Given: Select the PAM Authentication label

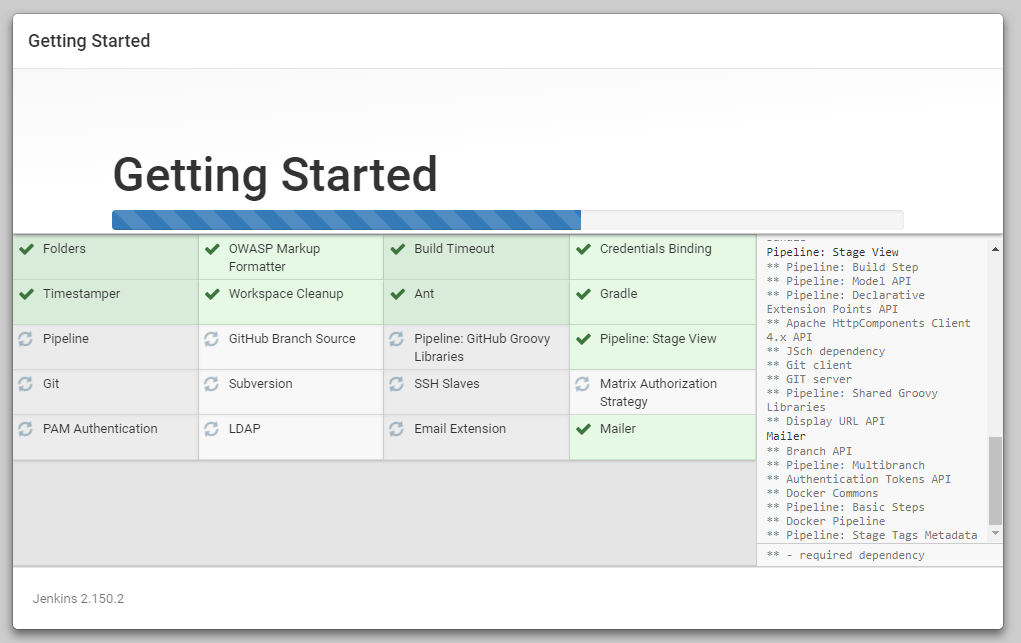Looking at the screenshot, I should point(100,428).
